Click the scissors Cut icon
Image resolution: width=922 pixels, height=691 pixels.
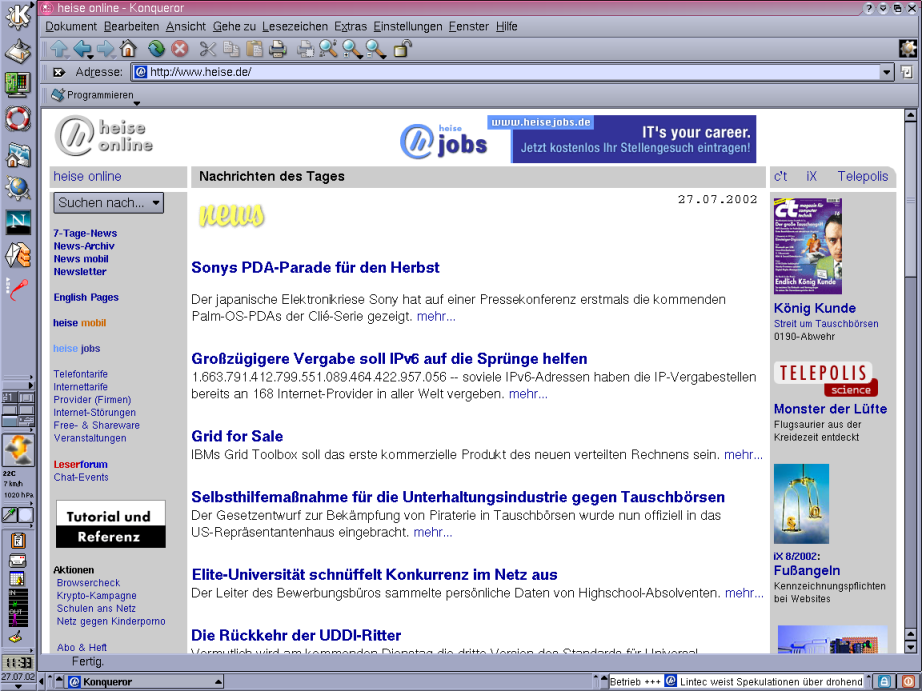click(x=207, y=48)
